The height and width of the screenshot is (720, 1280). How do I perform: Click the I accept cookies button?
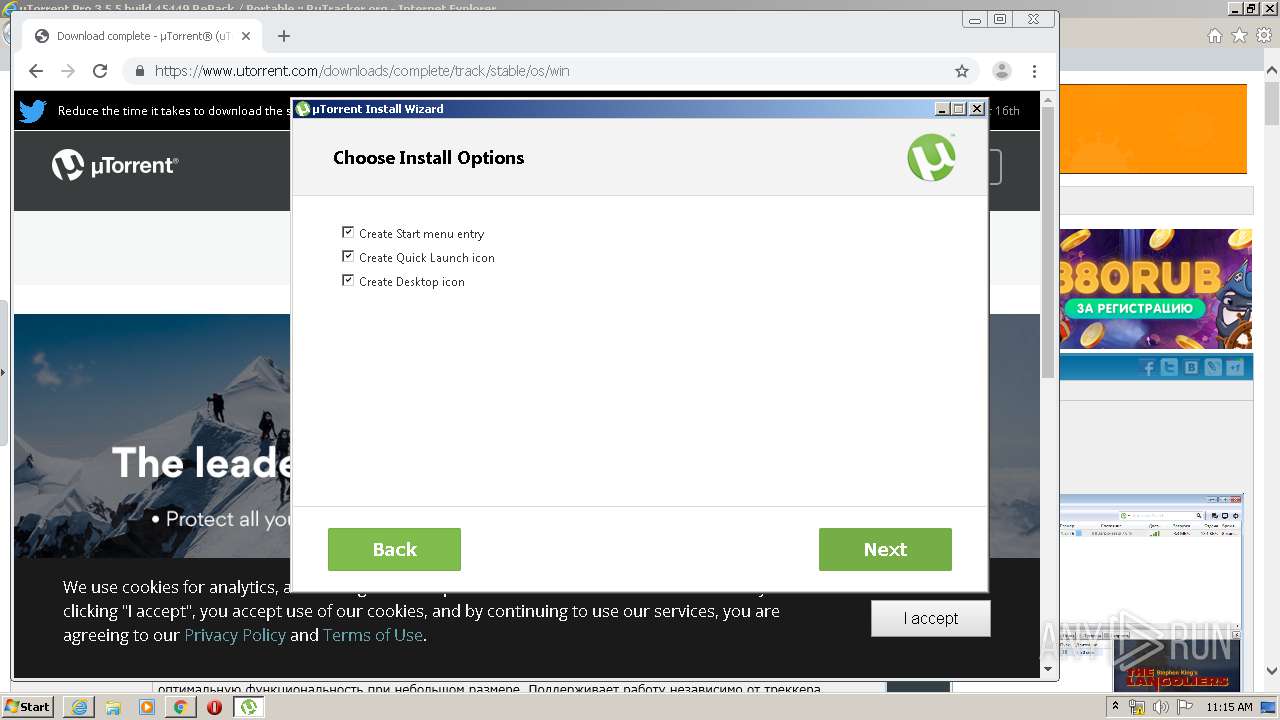pos(931,618)
